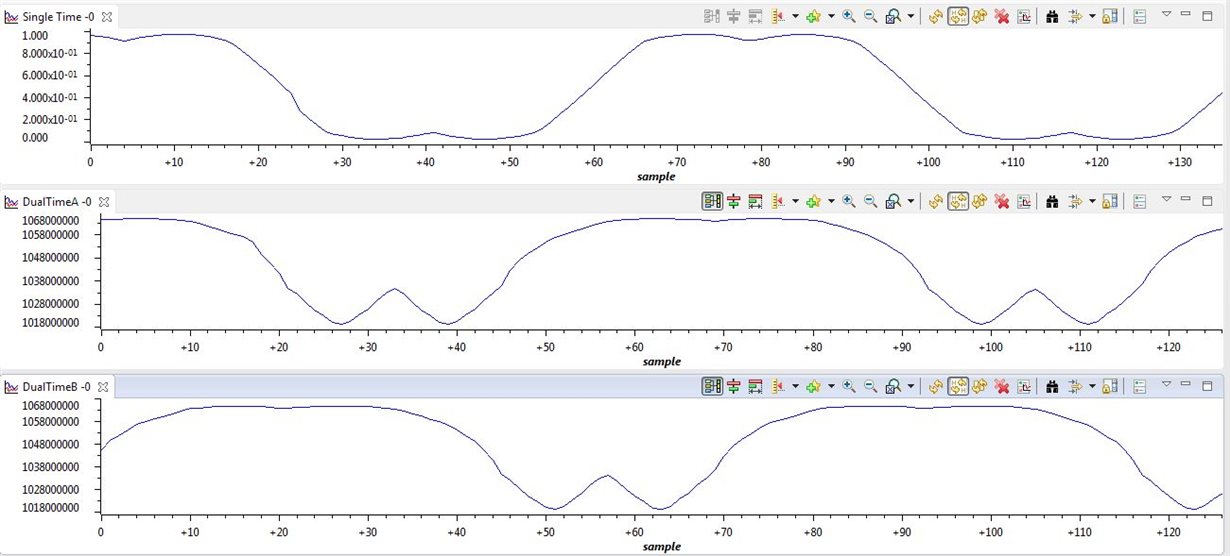Click the binoculars icon in DualTimeB toolbar
The image size is (1230, 556).
[1052, 385]
